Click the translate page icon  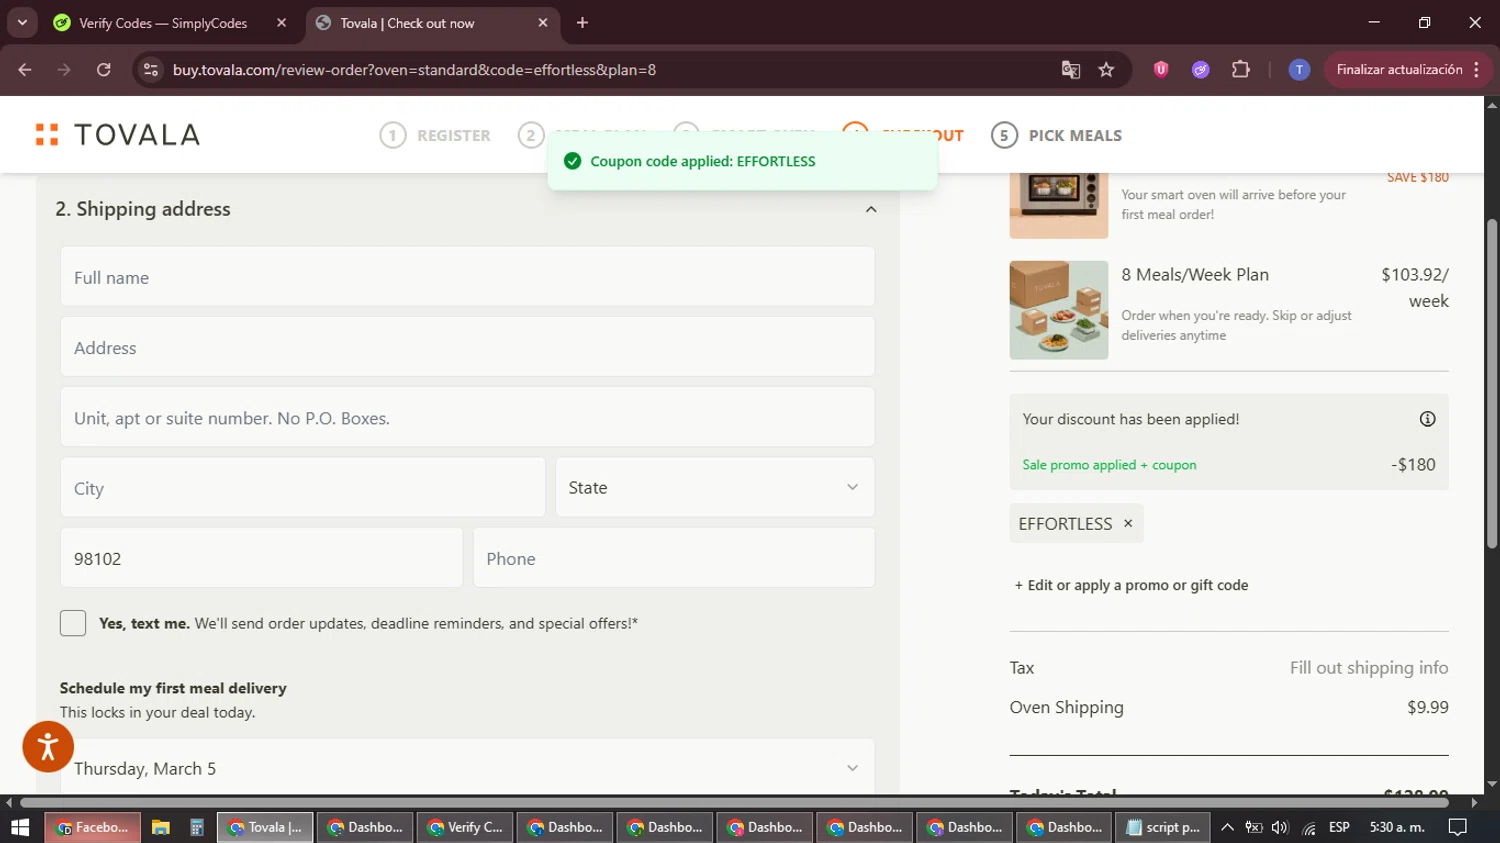point(1071,70)
